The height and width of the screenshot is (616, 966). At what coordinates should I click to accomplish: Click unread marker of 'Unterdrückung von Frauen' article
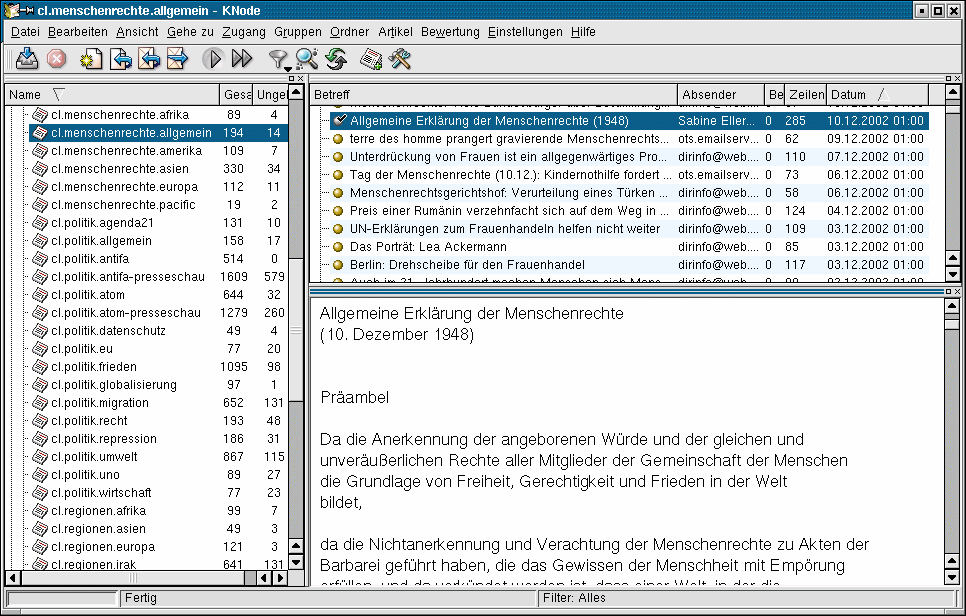click(x=338, y=157)
